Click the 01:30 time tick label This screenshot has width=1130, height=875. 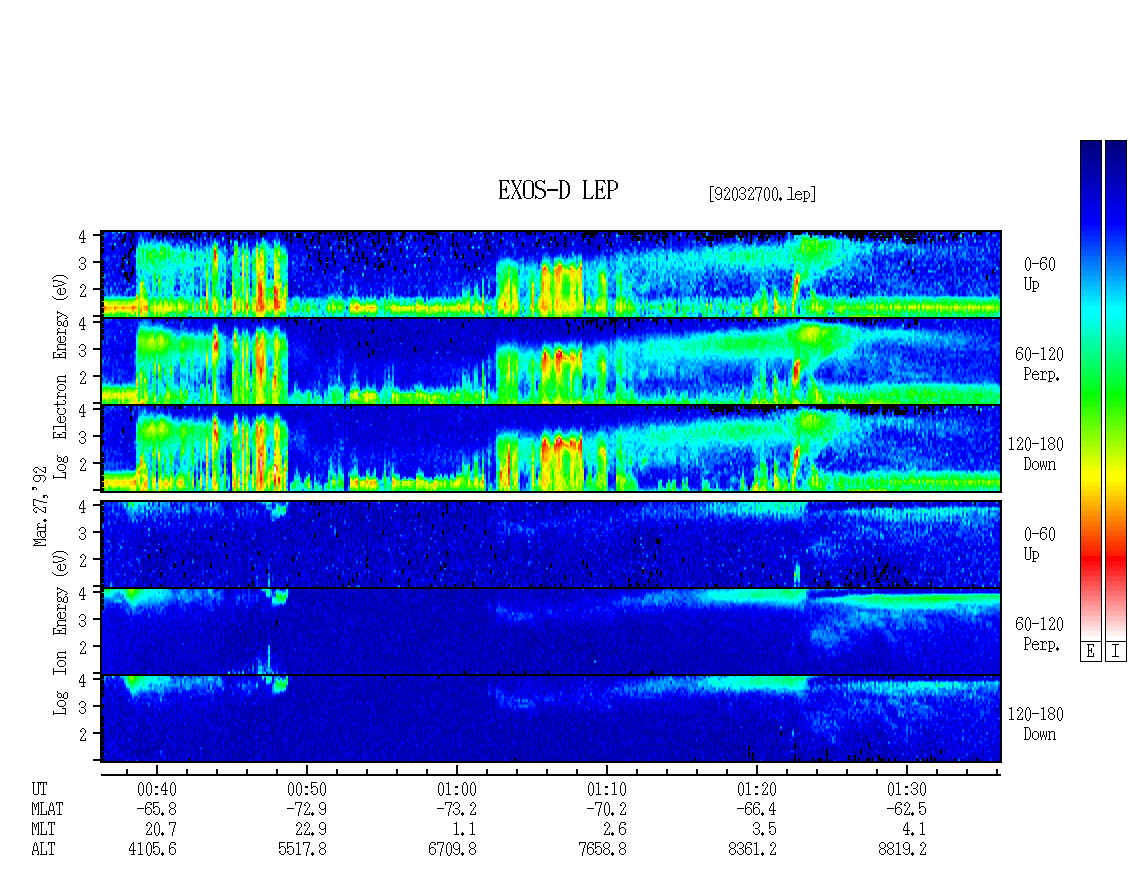(906, 789)
